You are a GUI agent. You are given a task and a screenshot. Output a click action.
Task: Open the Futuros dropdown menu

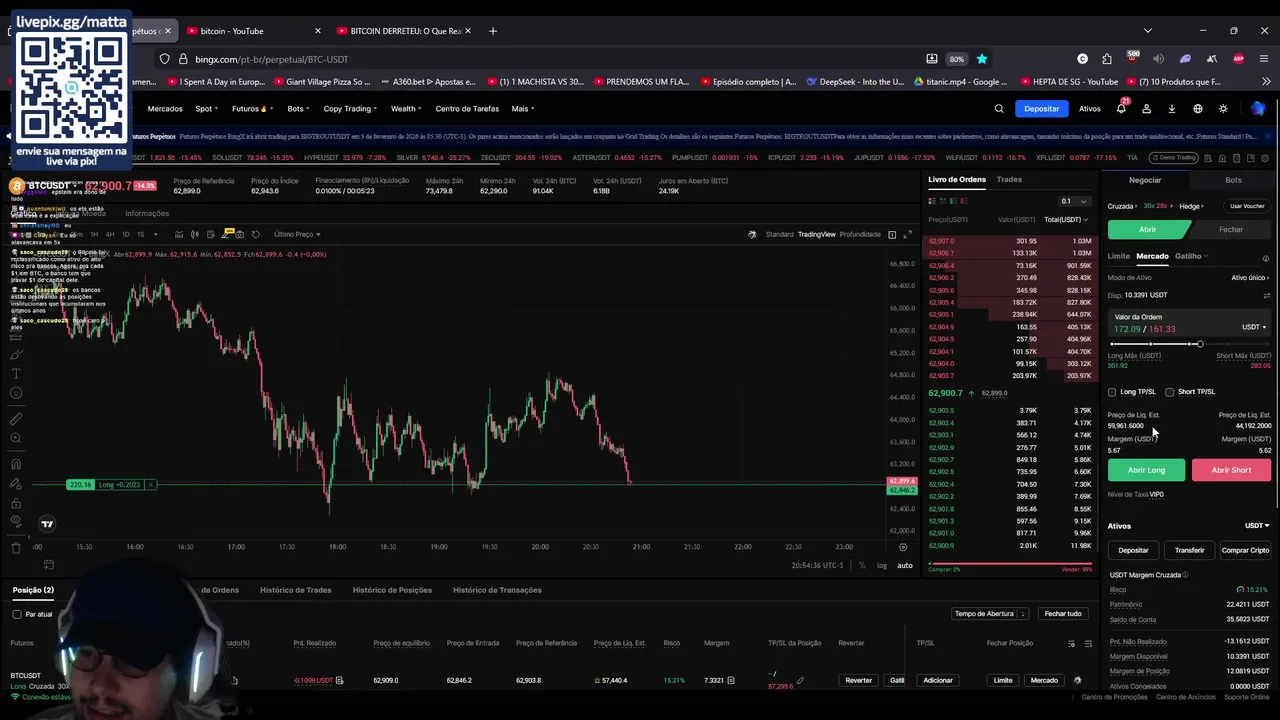point(250,109)
